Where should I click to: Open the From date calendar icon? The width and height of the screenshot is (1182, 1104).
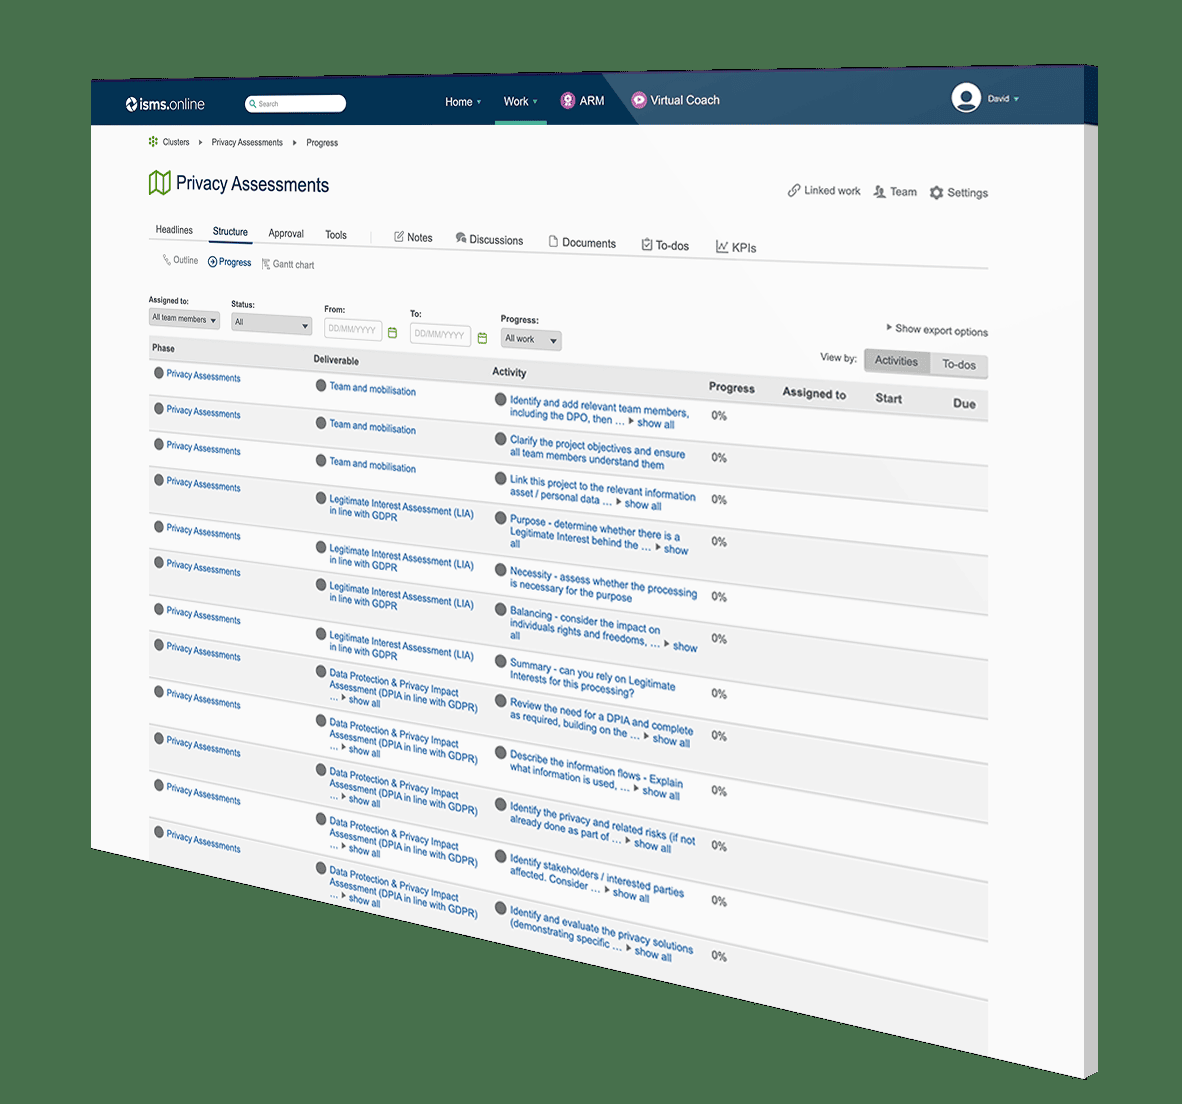pyautogui.click(x=392, y=332)
